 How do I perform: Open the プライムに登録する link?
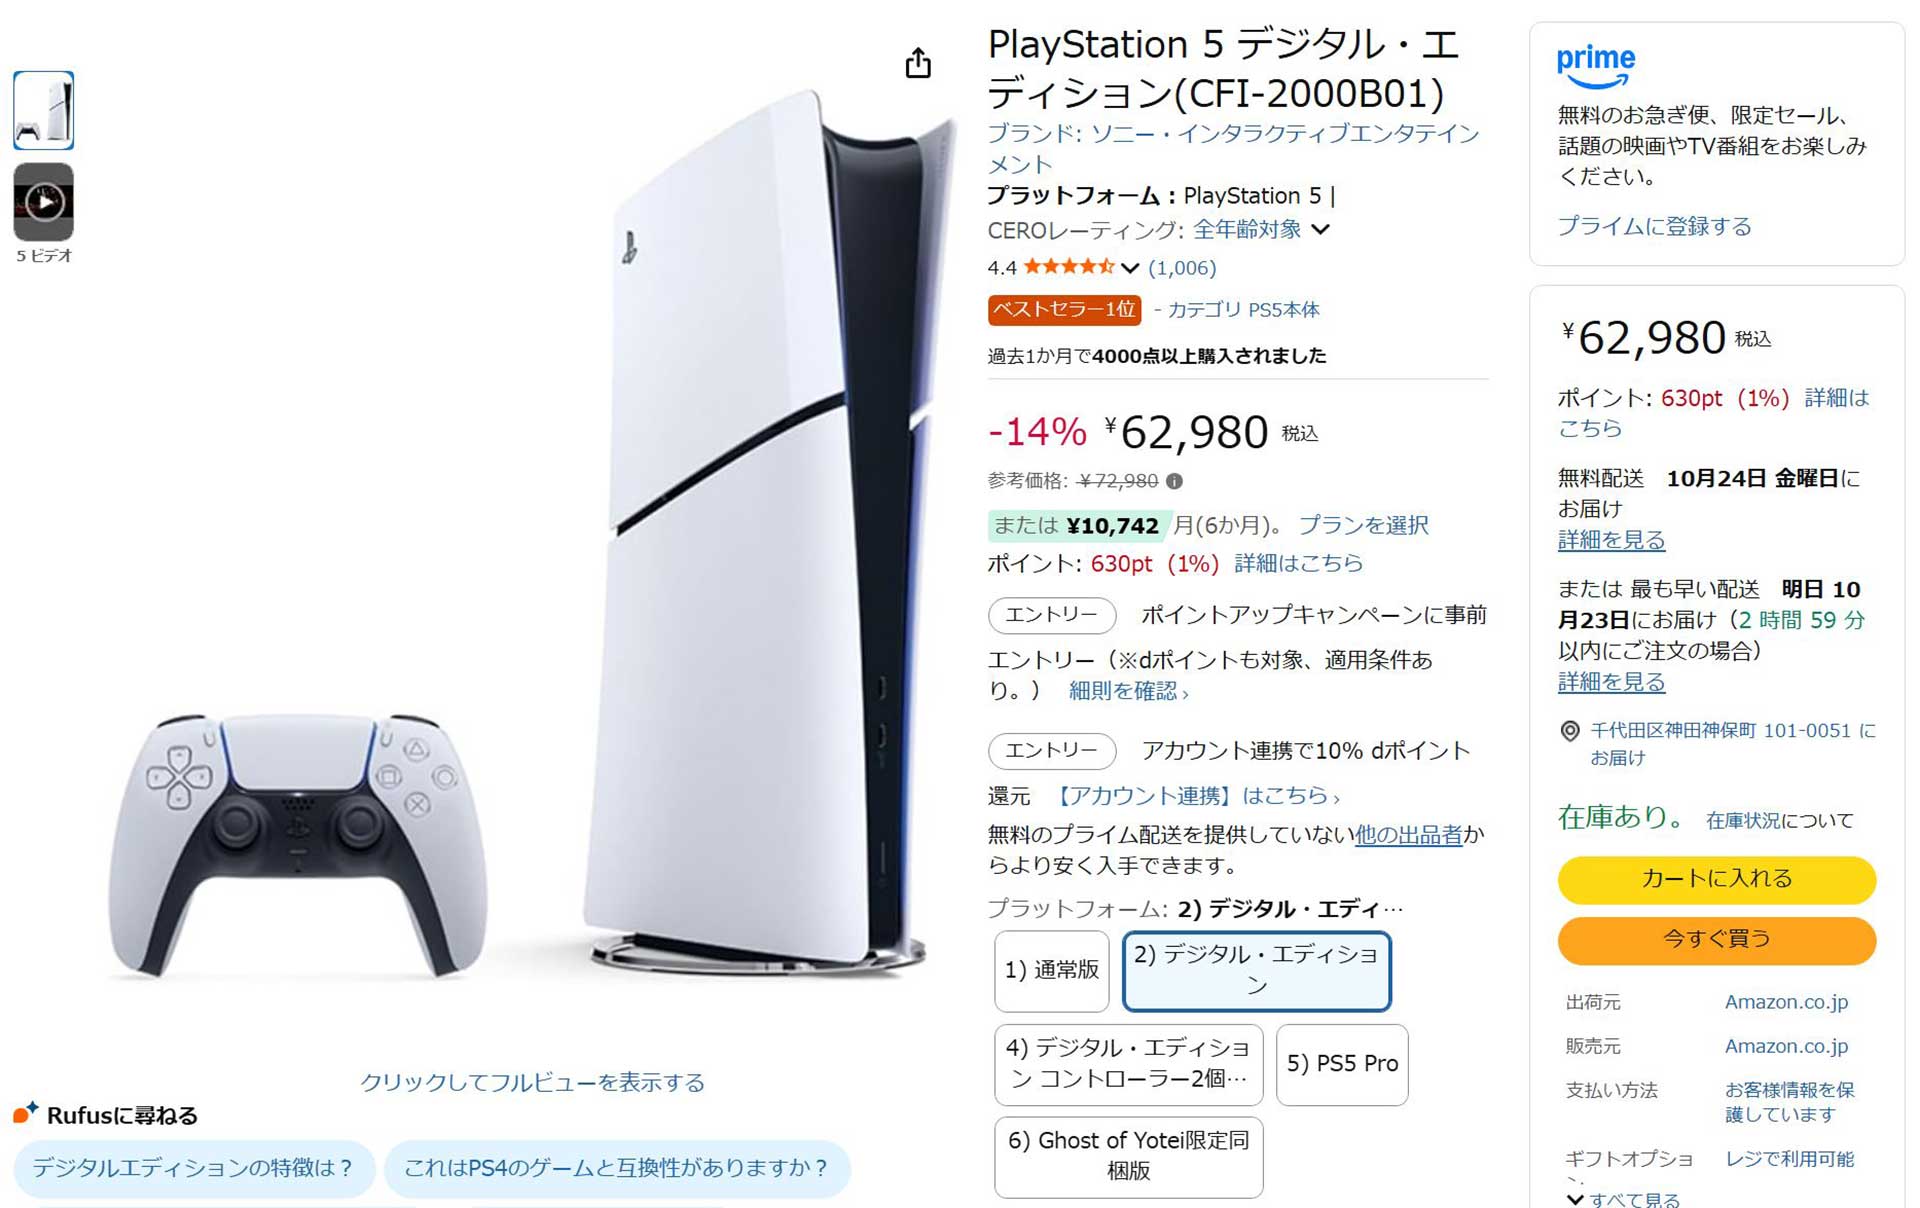tap(1653, 226)
